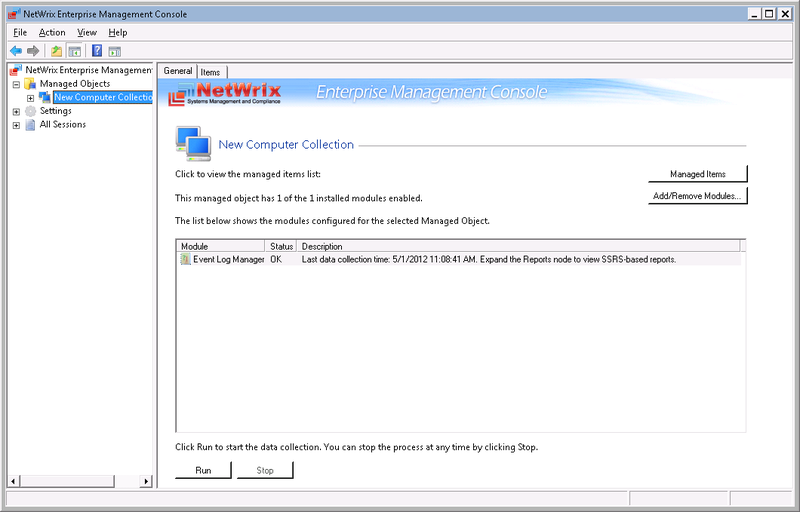Click the Add/Remove Modules button
This screenshot has width=800, height=512.
pos(697,196)
